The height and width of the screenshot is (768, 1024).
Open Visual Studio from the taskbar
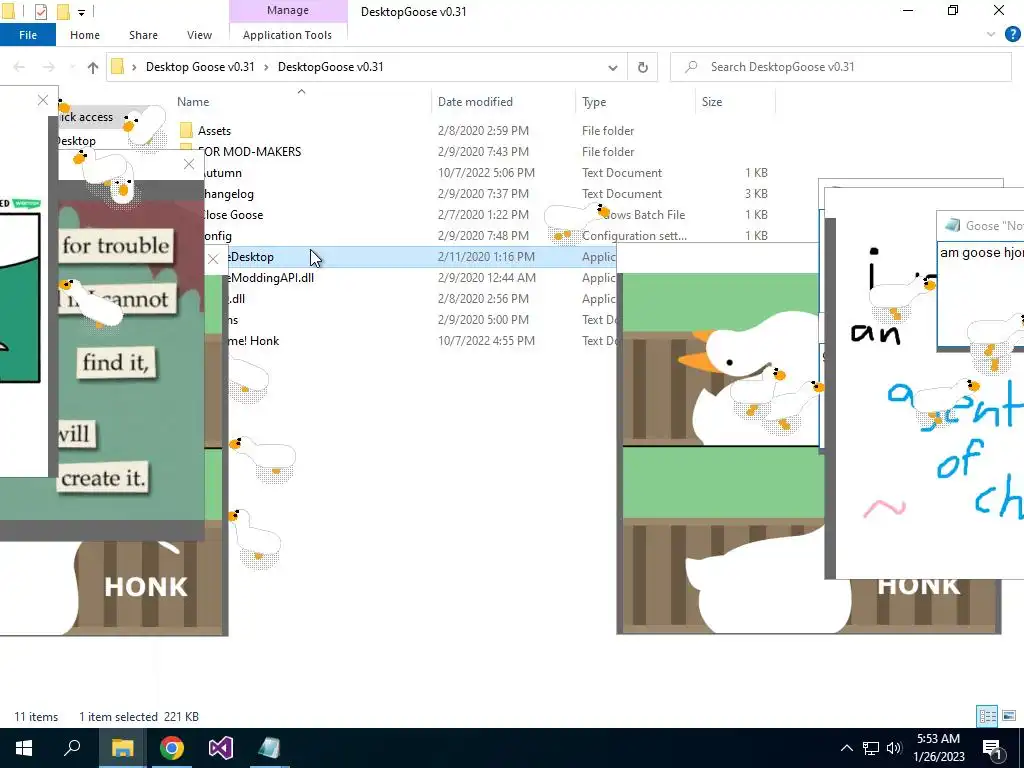(x=221, y=748)
